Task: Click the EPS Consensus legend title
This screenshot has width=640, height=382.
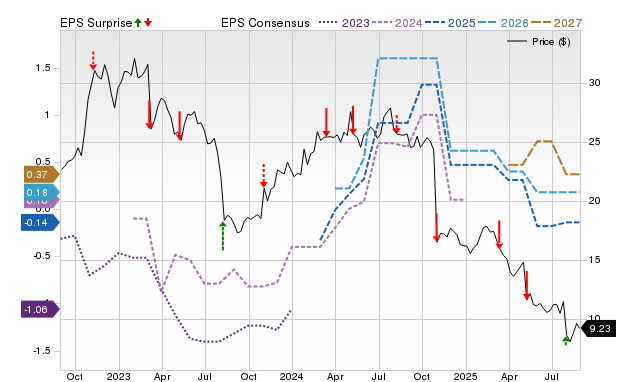Action: pos(265,23)
